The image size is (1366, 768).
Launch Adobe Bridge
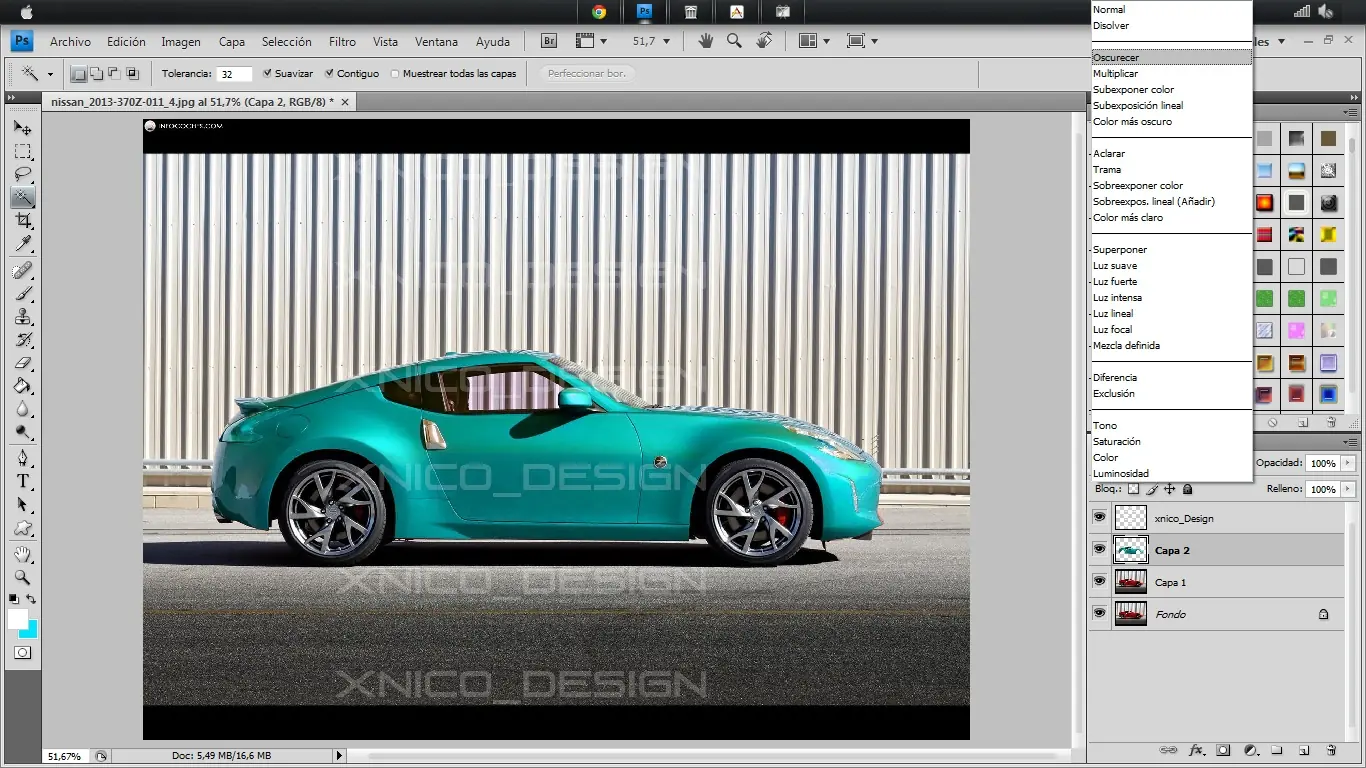point(549,41)
